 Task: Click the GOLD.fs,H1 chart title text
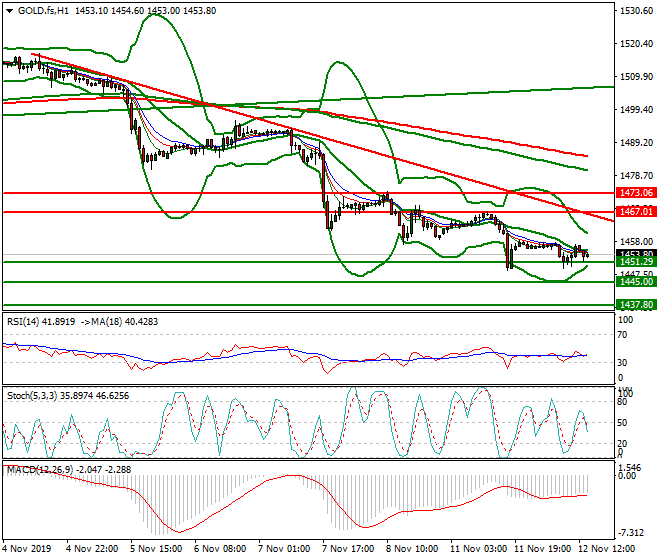click(43, 11)
